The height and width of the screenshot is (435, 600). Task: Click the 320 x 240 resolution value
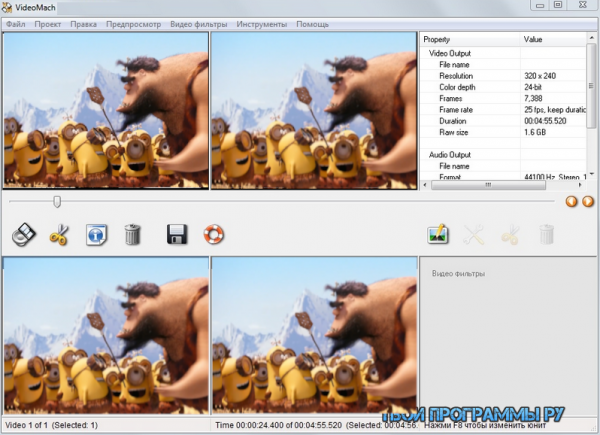pos(540,76)
